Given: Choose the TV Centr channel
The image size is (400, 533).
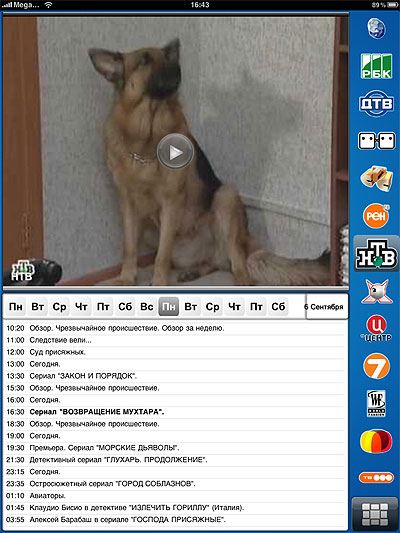Looking at the screenshot, I should pos(376,328).
